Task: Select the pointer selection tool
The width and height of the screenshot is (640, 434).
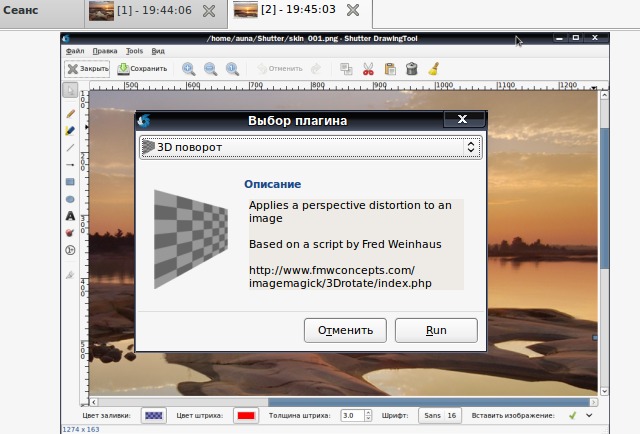Action: pyautogui.click(x=70, y=90)
